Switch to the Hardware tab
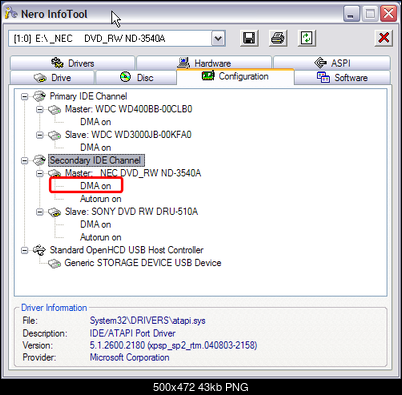Viewport: 402px width, 395px height. (x=204, y=63)
